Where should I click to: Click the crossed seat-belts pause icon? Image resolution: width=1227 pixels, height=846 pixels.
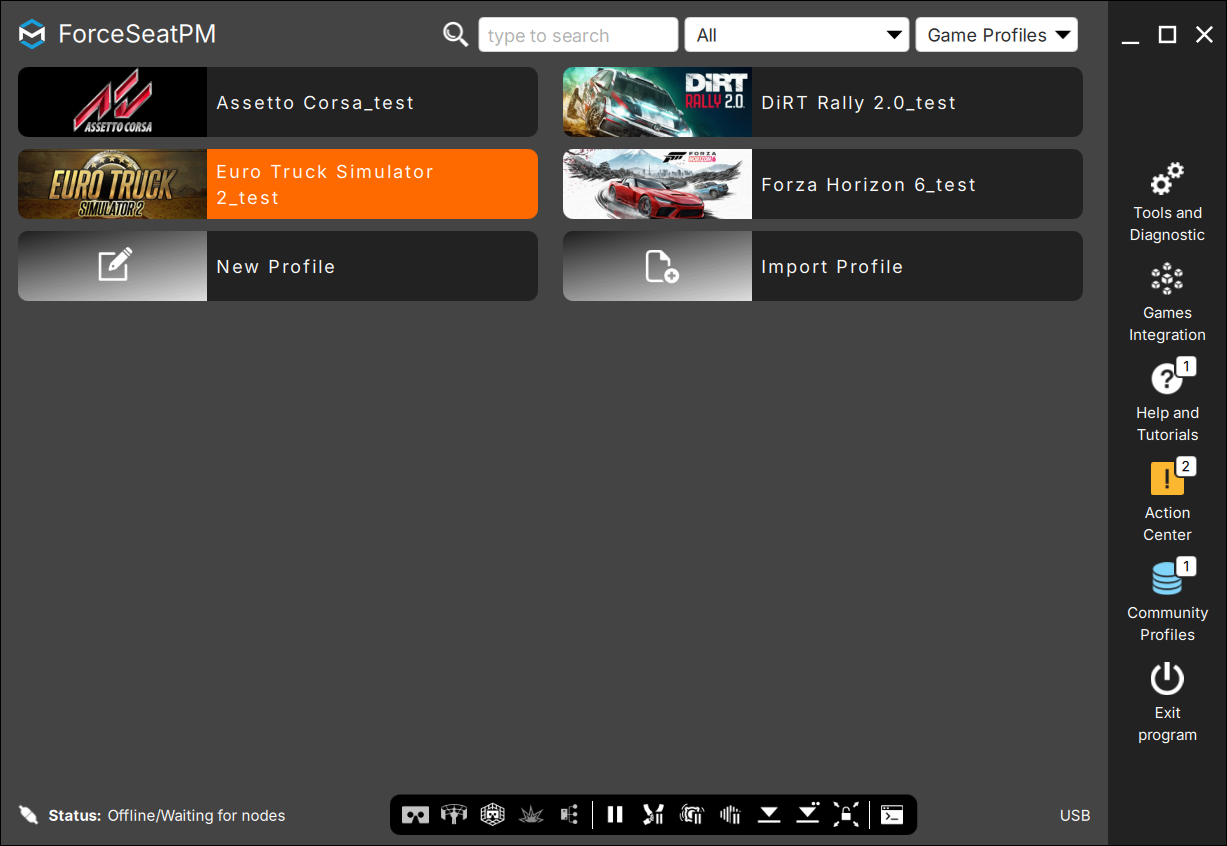(x=654, y=815)
